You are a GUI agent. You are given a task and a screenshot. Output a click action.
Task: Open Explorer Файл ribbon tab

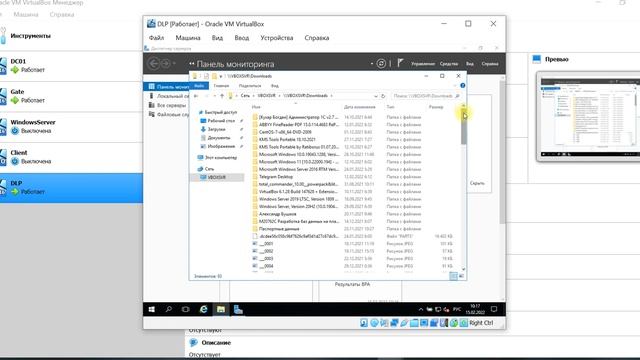pyautogui.click(x=199, y=86)
